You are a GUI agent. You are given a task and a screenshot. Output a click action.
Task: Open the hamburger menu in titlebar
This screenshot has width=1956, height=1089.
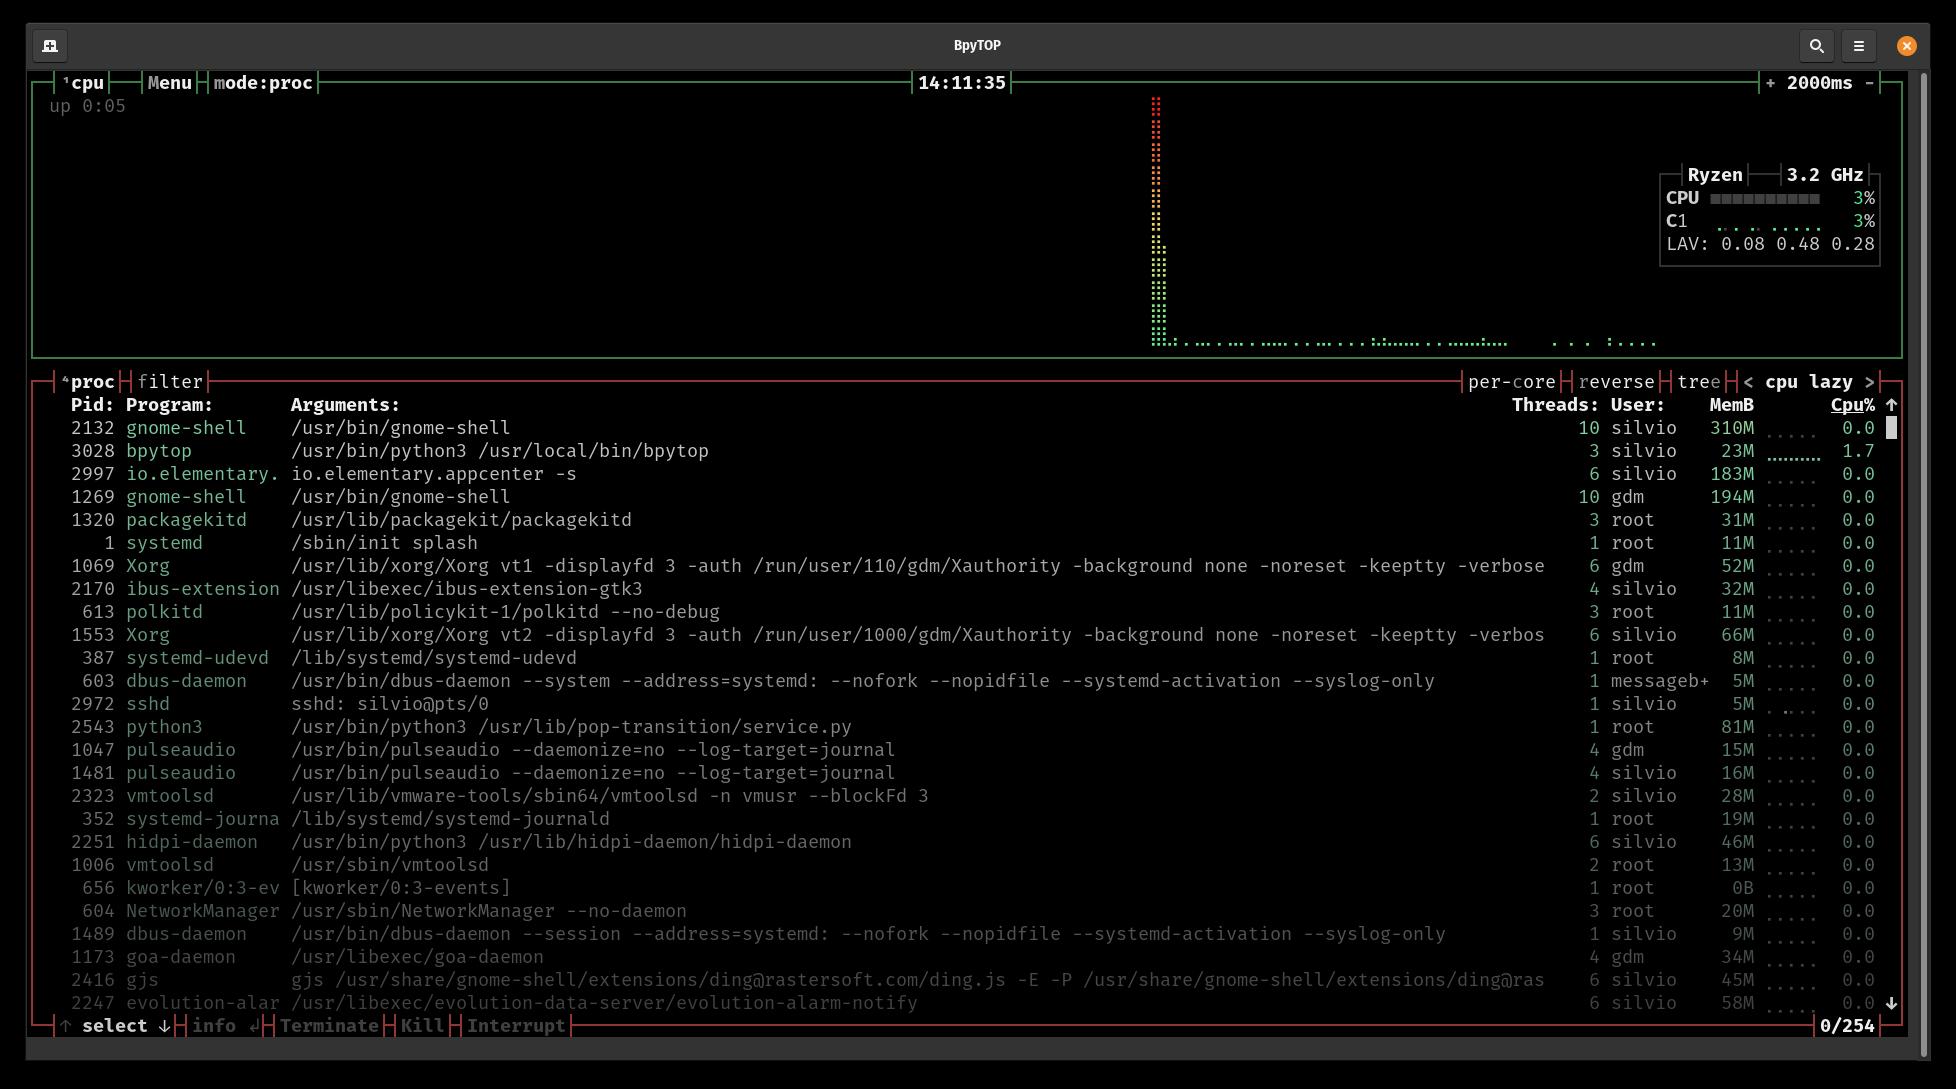click(x=1859, y=46)
